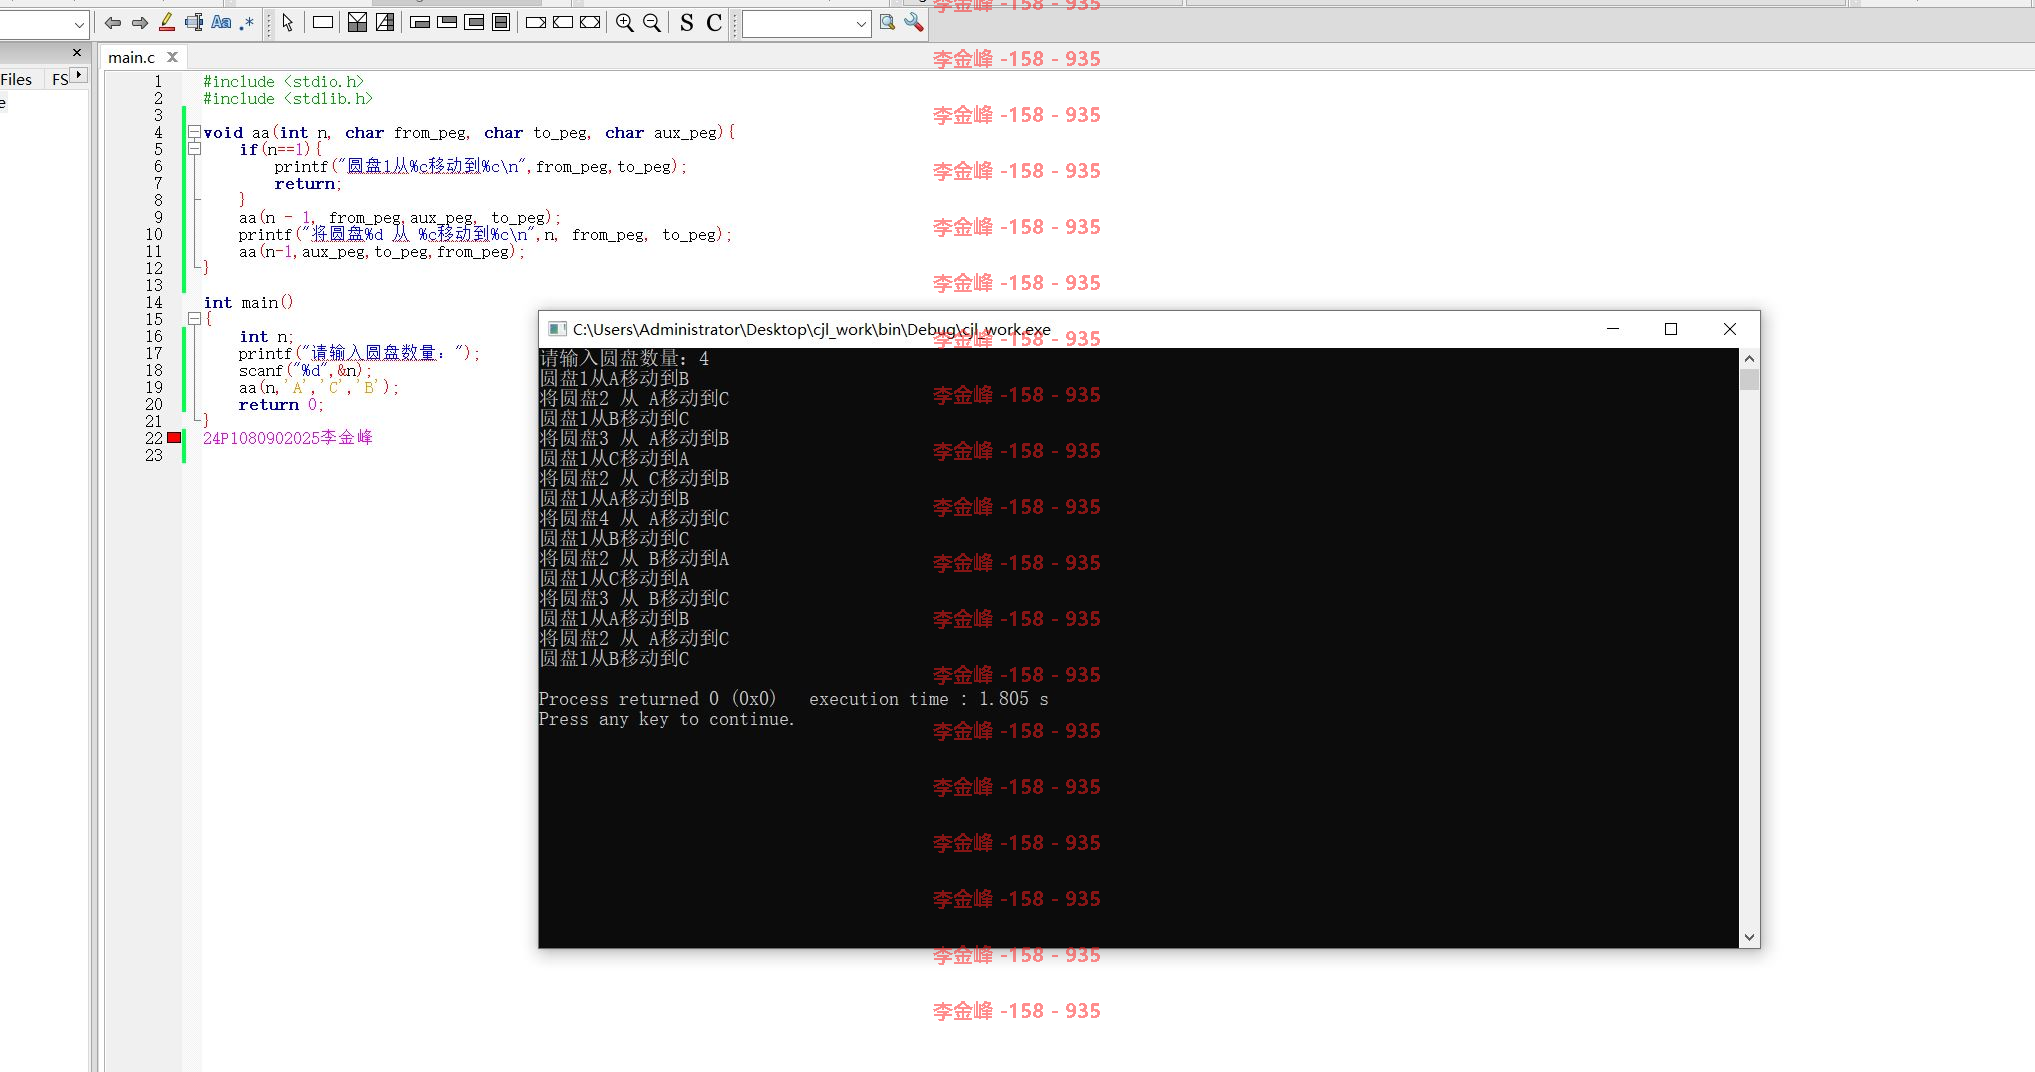Click line number 10 in the margin
Image resolution: width=2035 pixels, height=1072 pixels.
point(154,234)
